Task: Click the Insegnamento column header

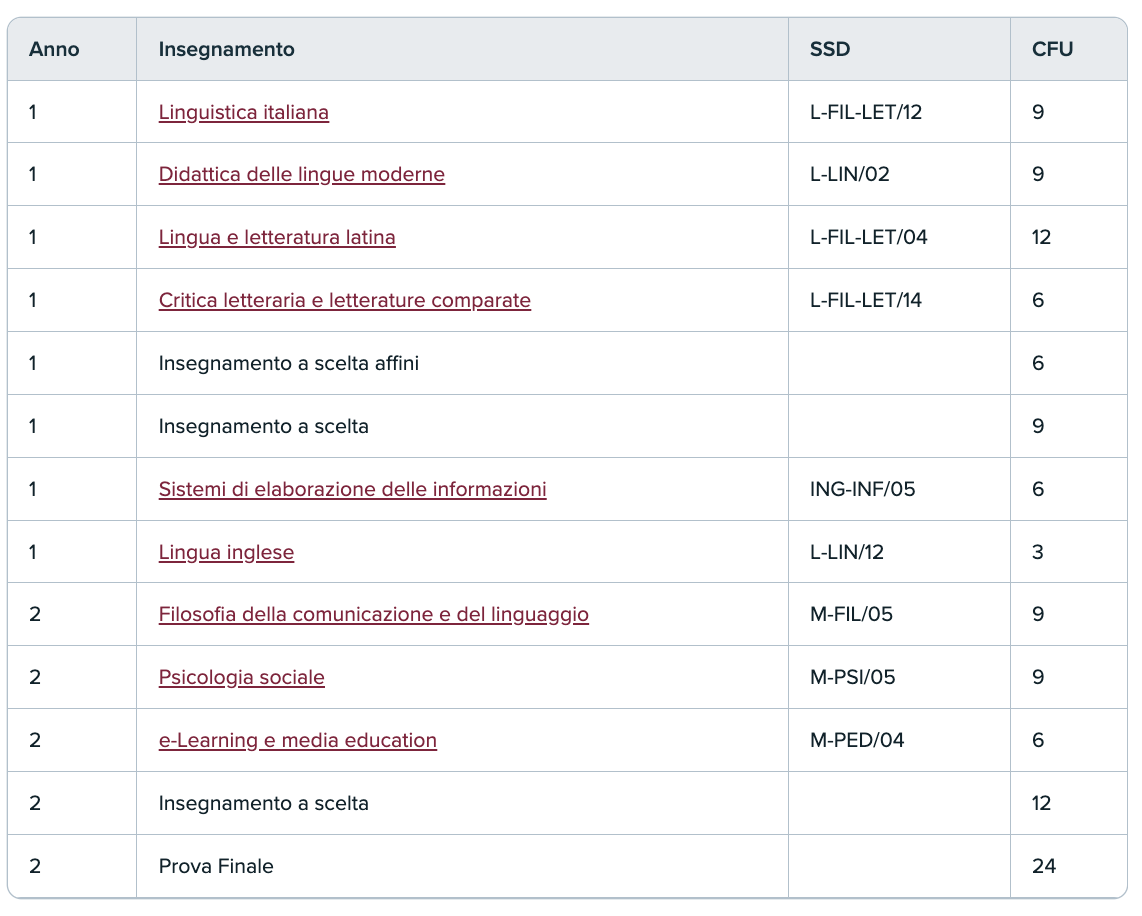Action: pyautogui.click(x=226, y=49)
